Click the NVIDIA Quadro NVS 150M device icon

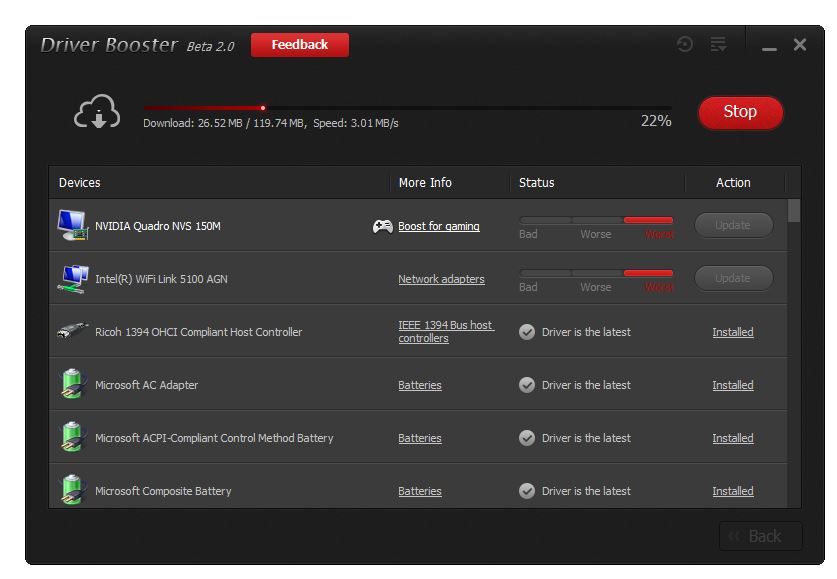(x=73, y=225)
